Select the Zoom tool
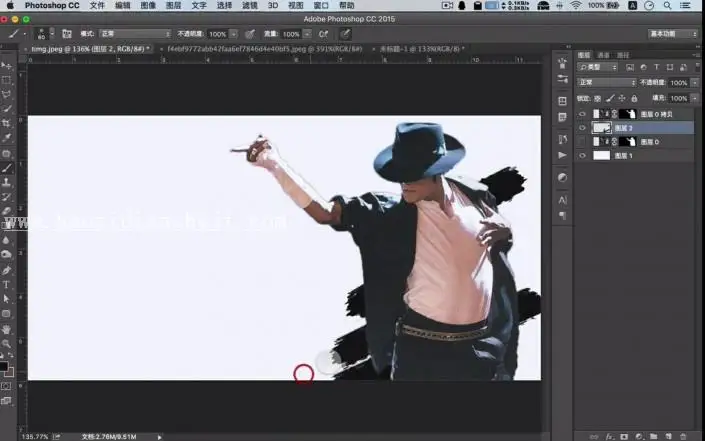The image size is (705, 441). (6, 344)
